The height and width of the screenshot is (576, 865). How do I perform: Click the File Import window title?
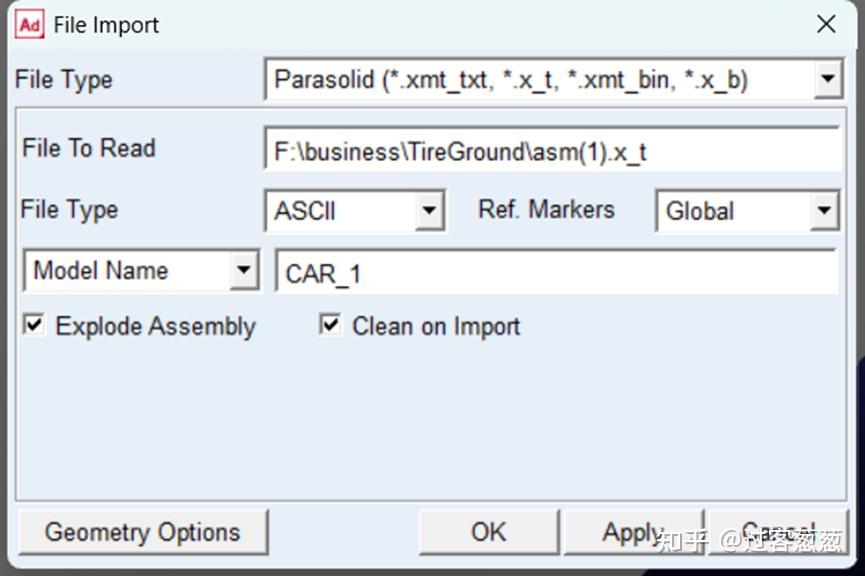coord(106,25)
